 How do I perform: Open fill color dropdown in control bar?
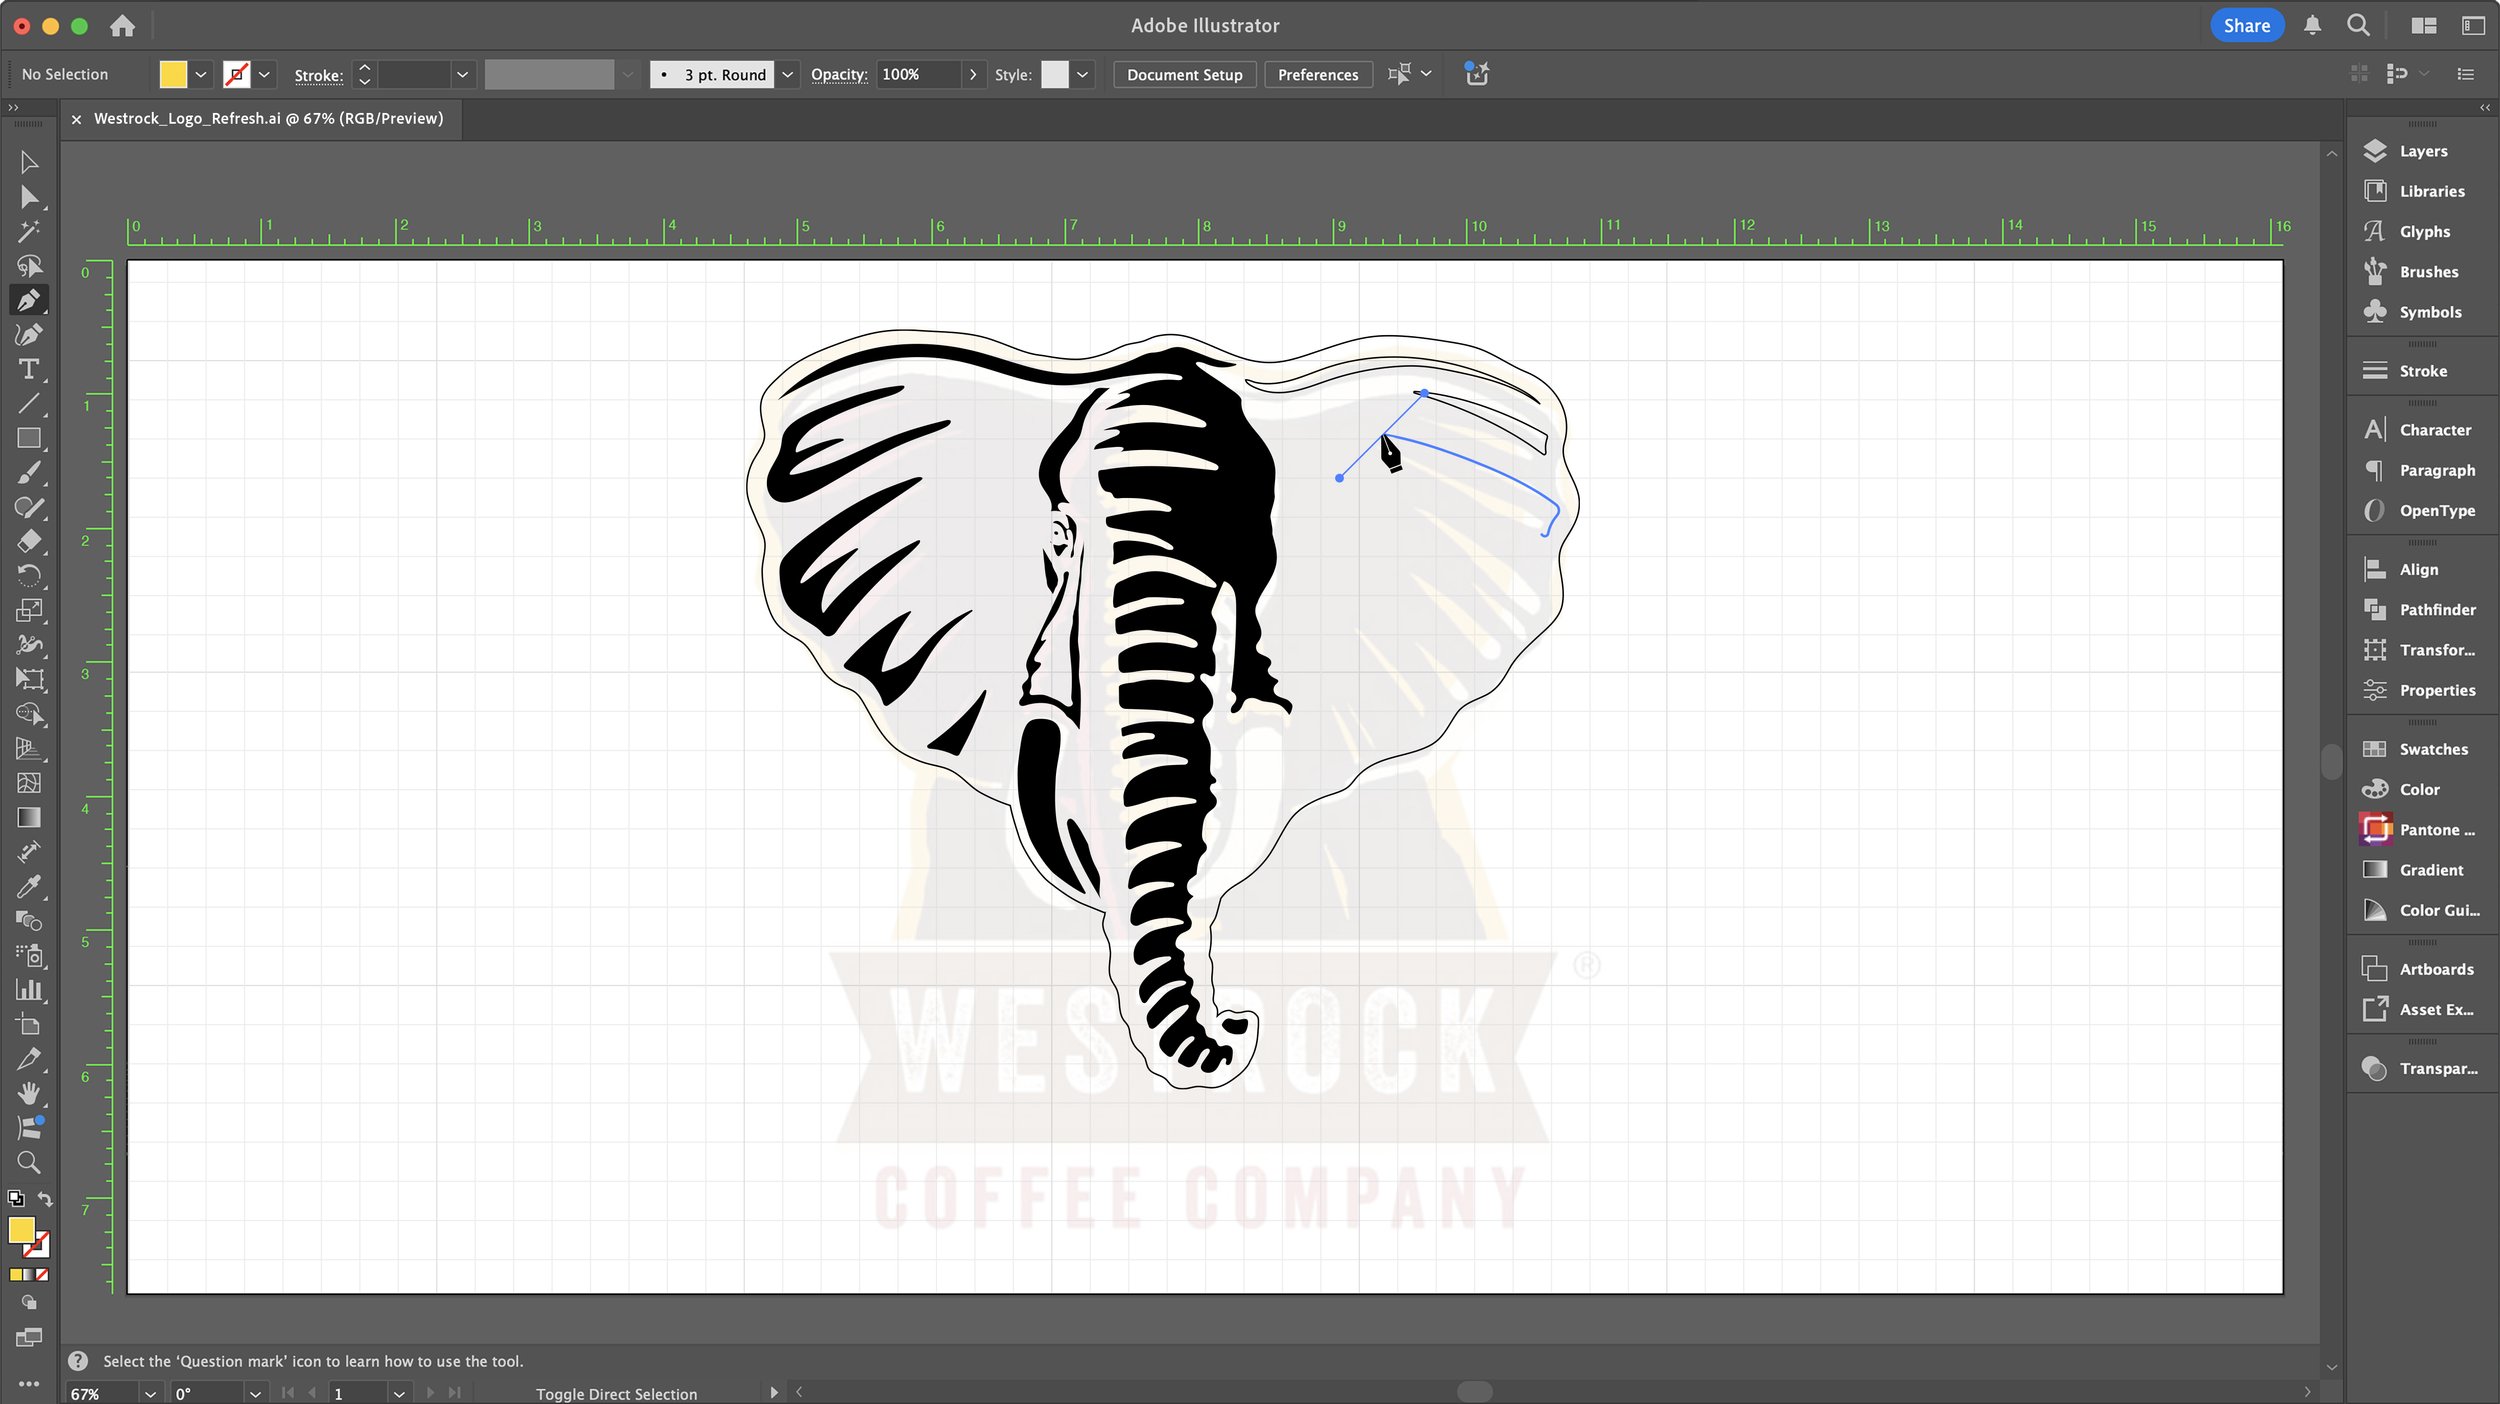tap(201, 74)
